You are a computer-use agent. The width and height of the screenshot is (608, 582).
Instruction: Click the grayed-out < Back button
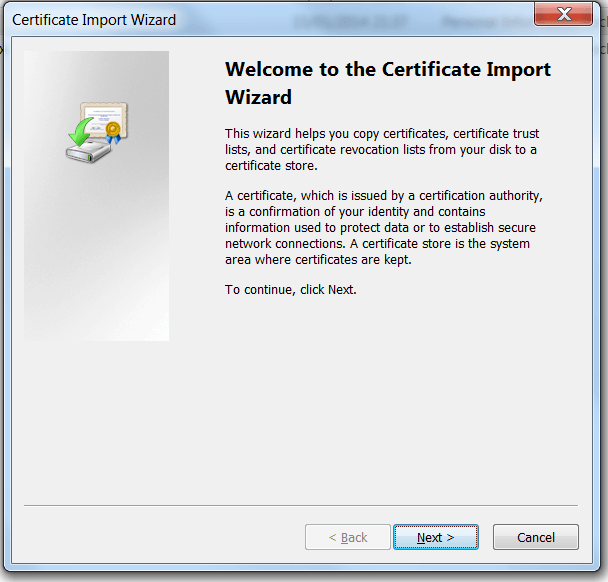click(x=347, y=537)
